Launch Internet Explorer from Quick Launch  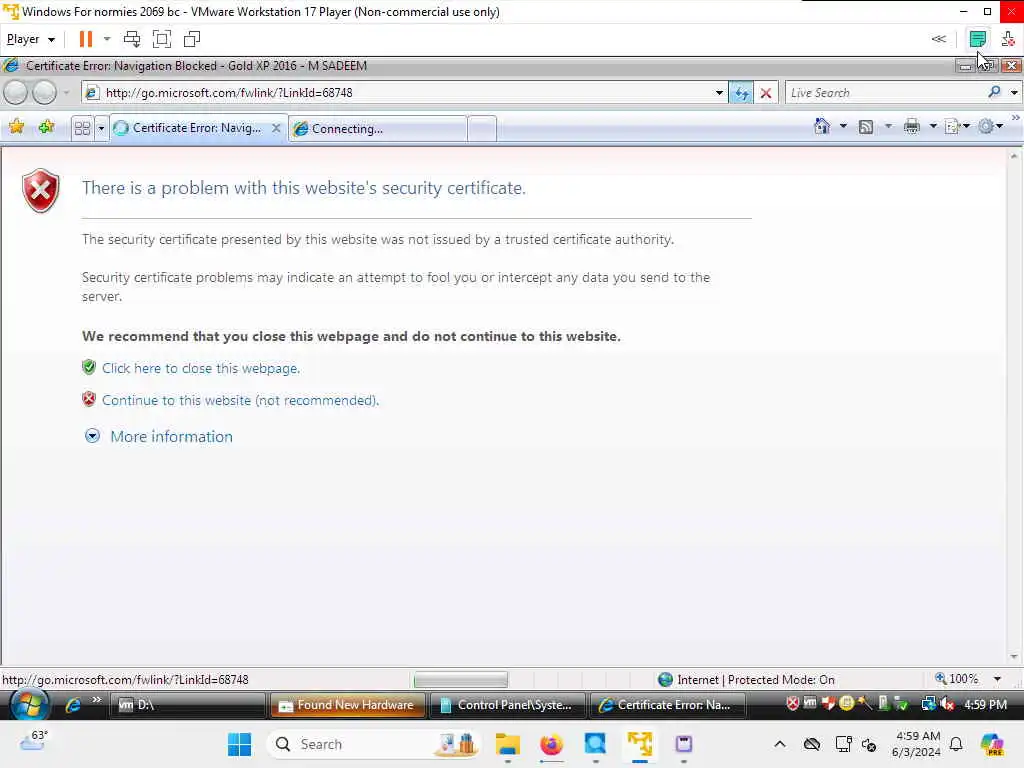click(x=72, y=705)
